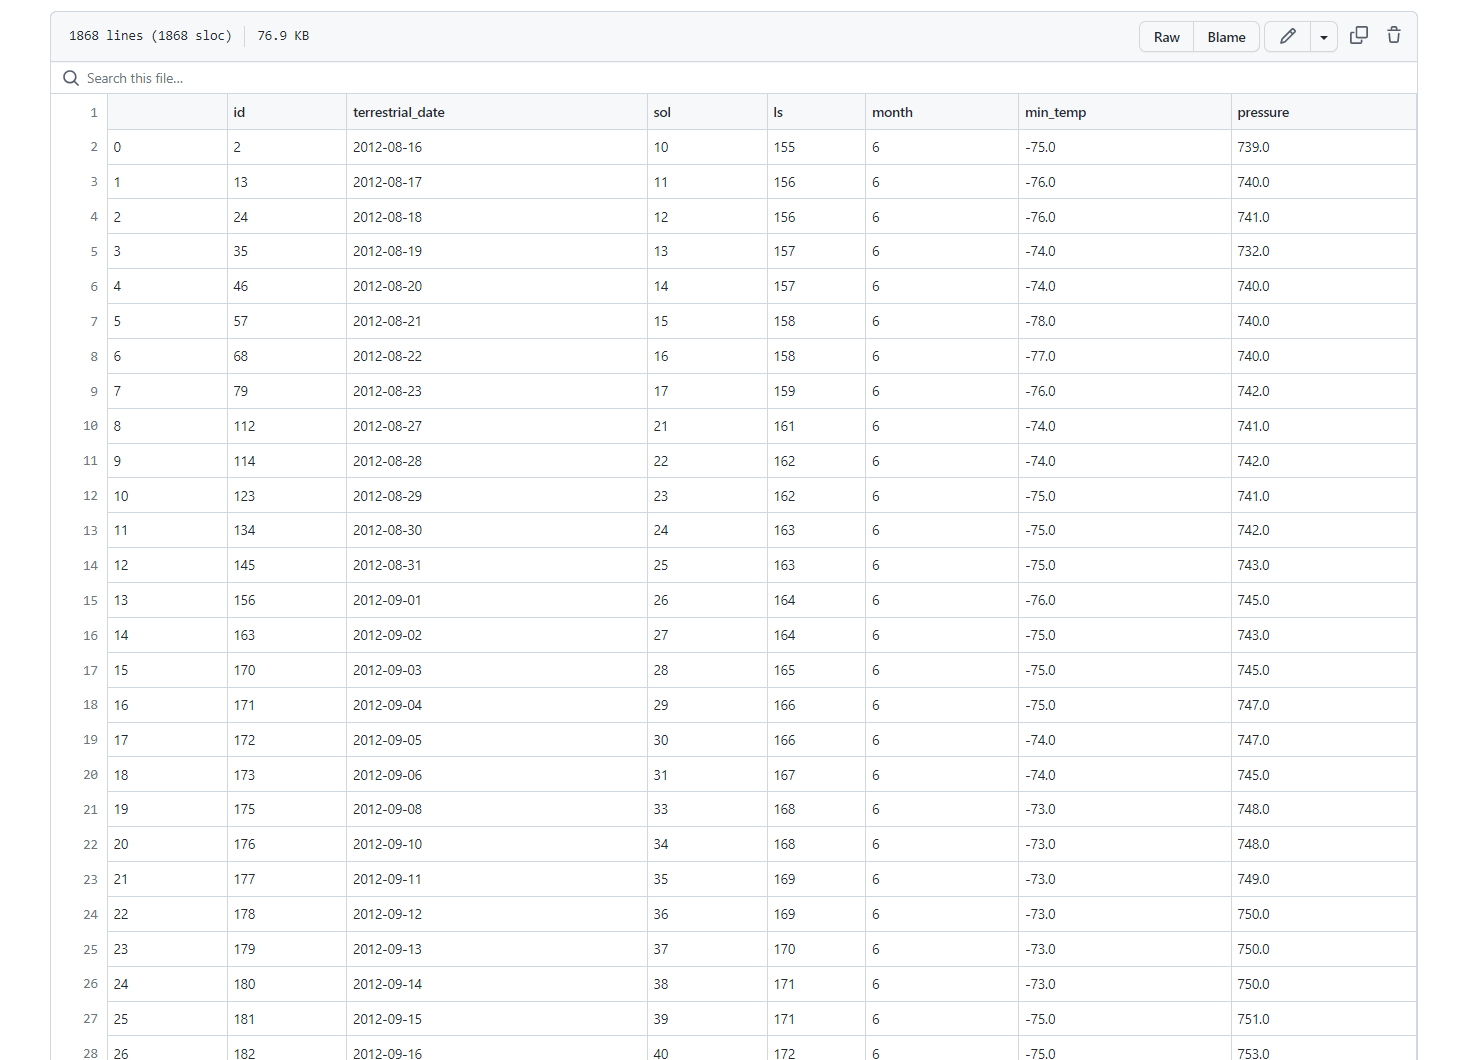
Task: Switch to the Blame view
Action: click(x=1226, y=36)
